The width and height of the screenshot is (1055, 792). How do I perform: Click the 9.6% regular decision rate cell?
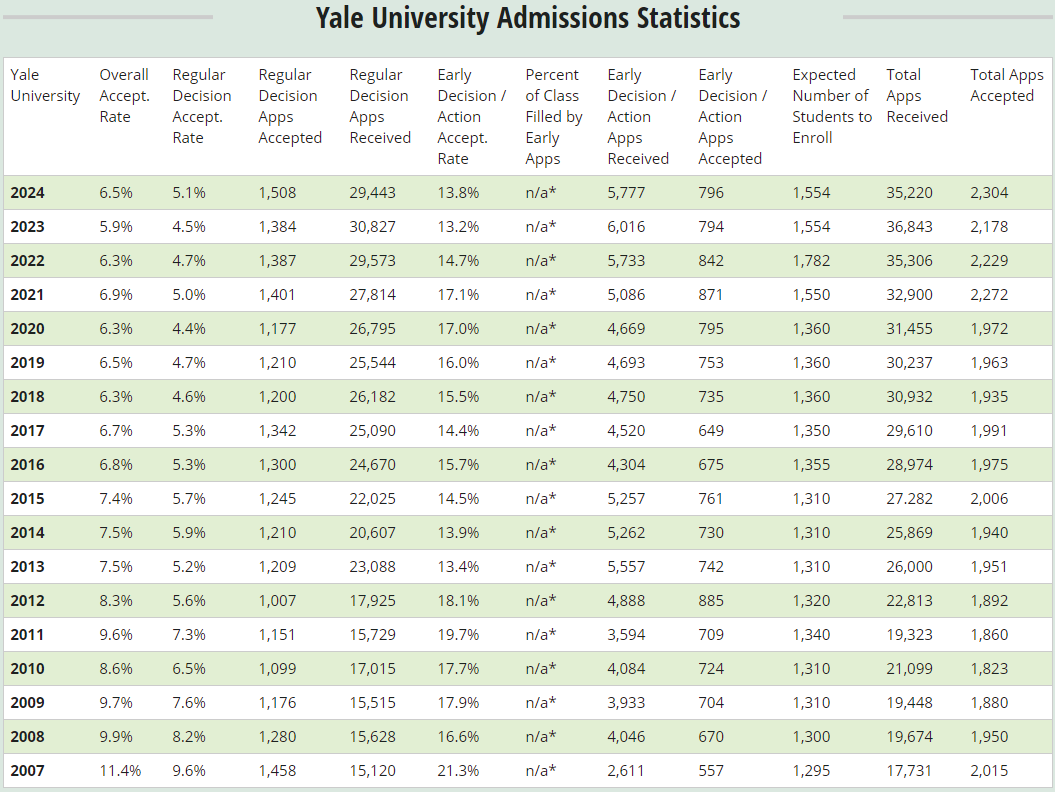coord(189,771)
